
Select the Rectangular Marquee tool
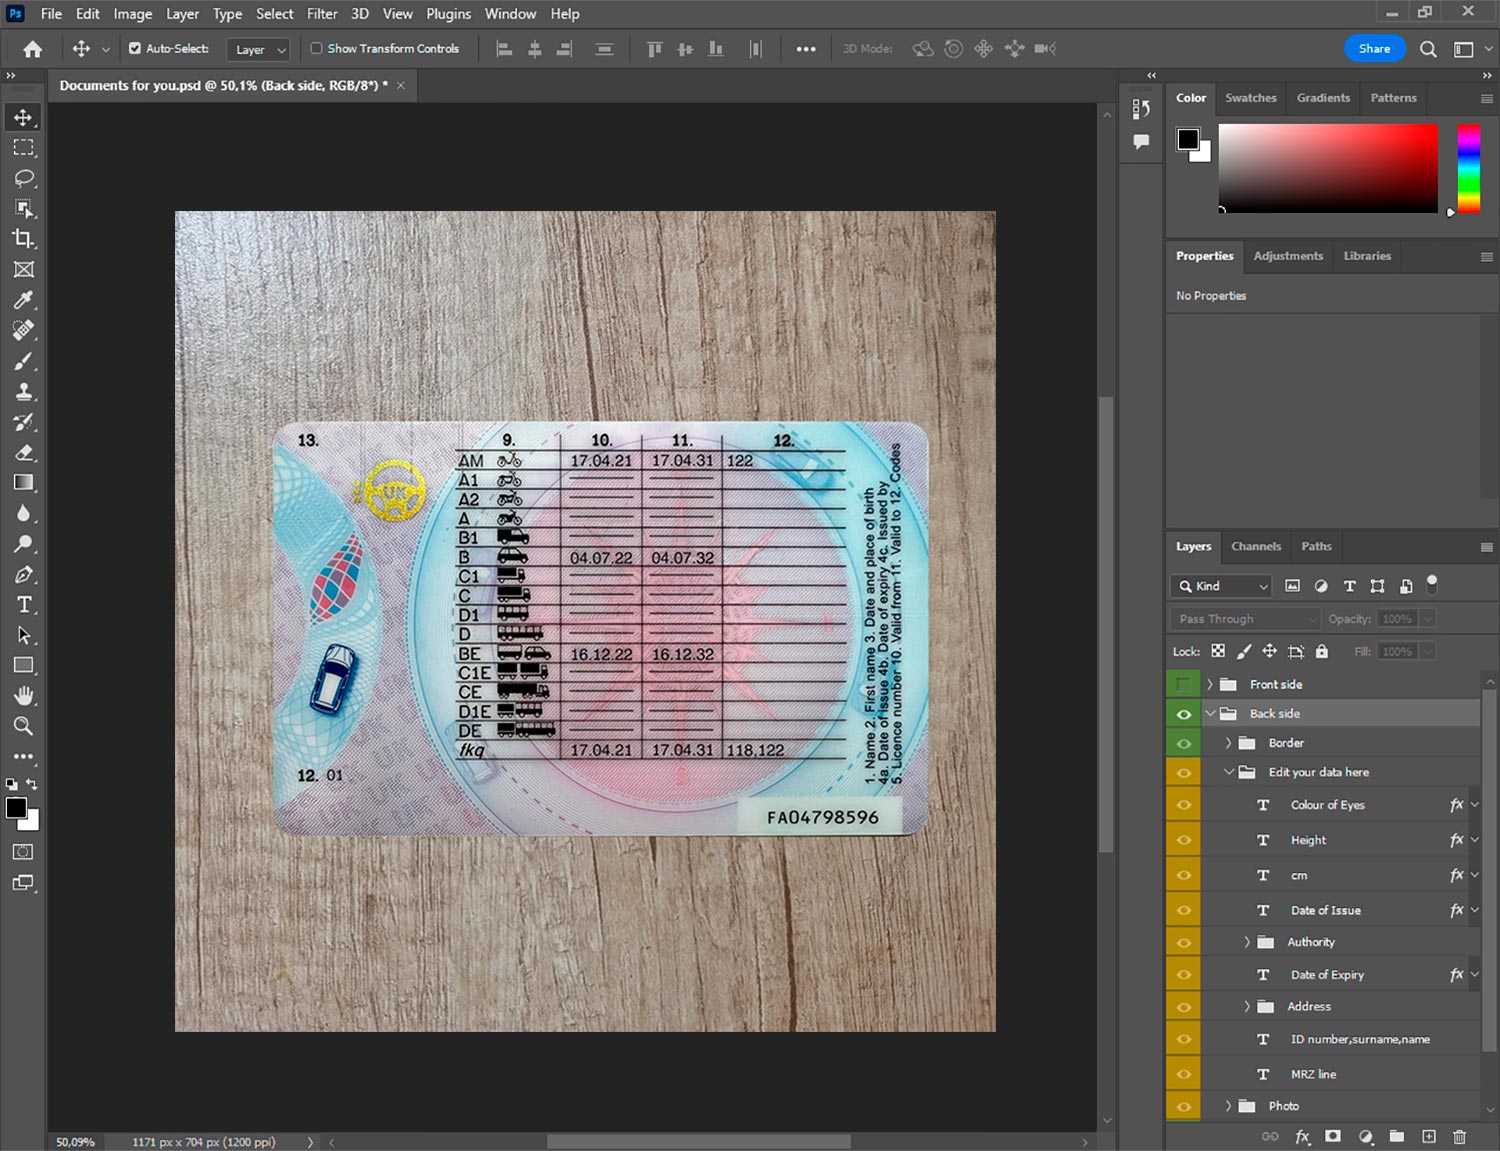tap(24, 148)
